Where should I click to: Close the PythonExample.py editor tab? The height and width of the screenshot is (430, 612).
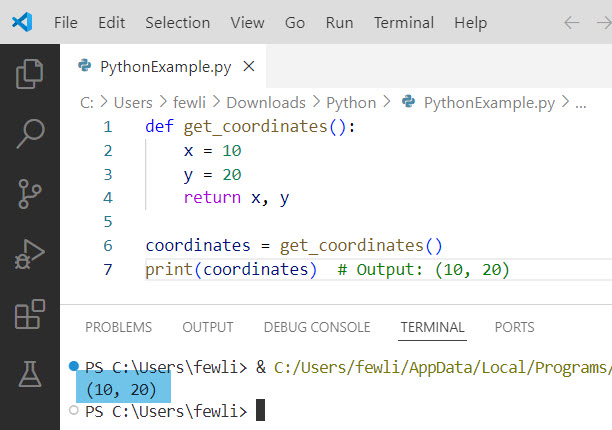click(x=249, y=66)
